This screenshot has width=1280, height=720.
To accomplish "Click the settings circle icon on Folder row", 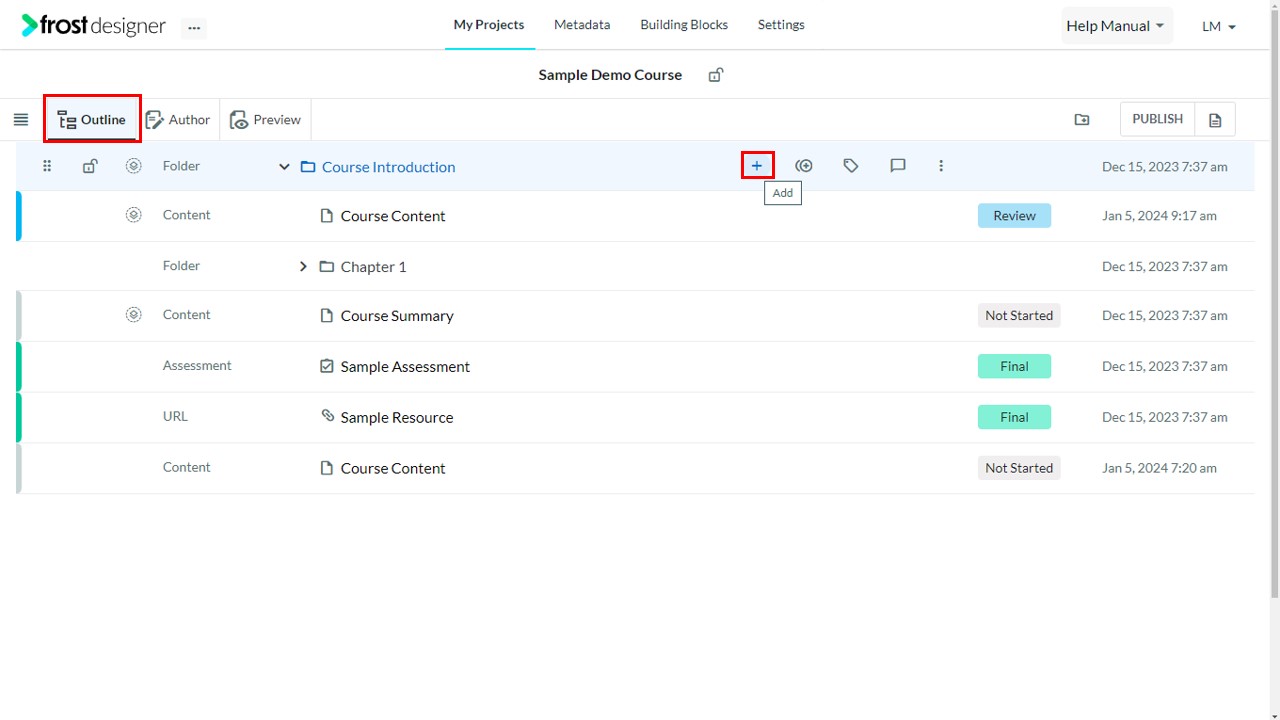I will (134, 166).
